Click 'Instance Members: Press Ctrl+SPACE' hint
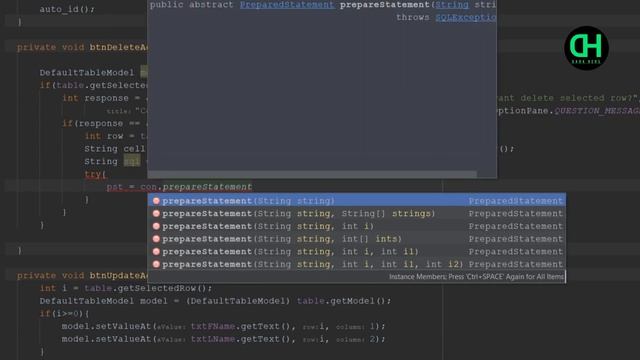The width and height of the screenshot is (640, 360). (476, 277)
